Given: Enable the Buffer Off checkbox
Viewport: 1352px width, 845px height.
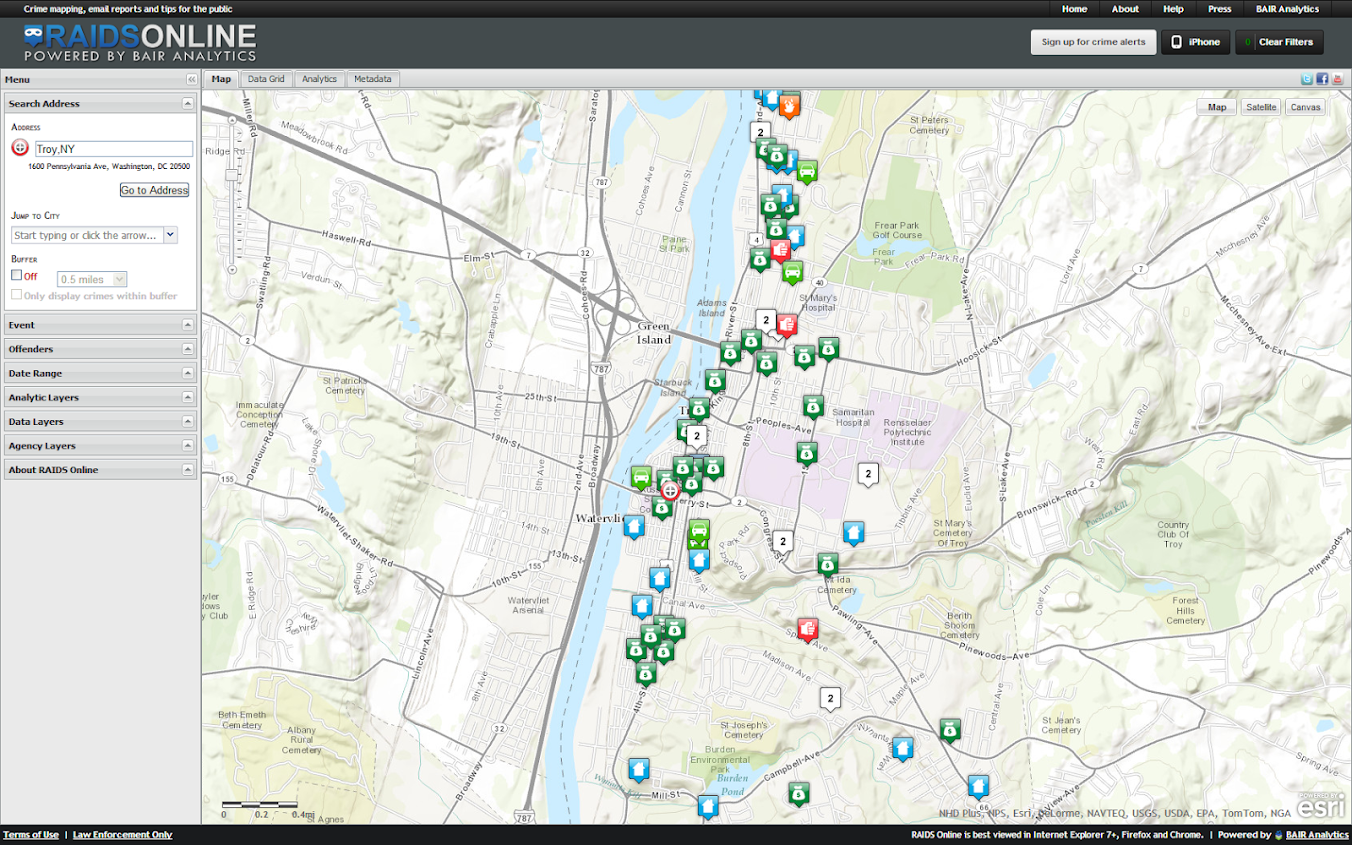Looking at the screenshot, I should (16, 275).
